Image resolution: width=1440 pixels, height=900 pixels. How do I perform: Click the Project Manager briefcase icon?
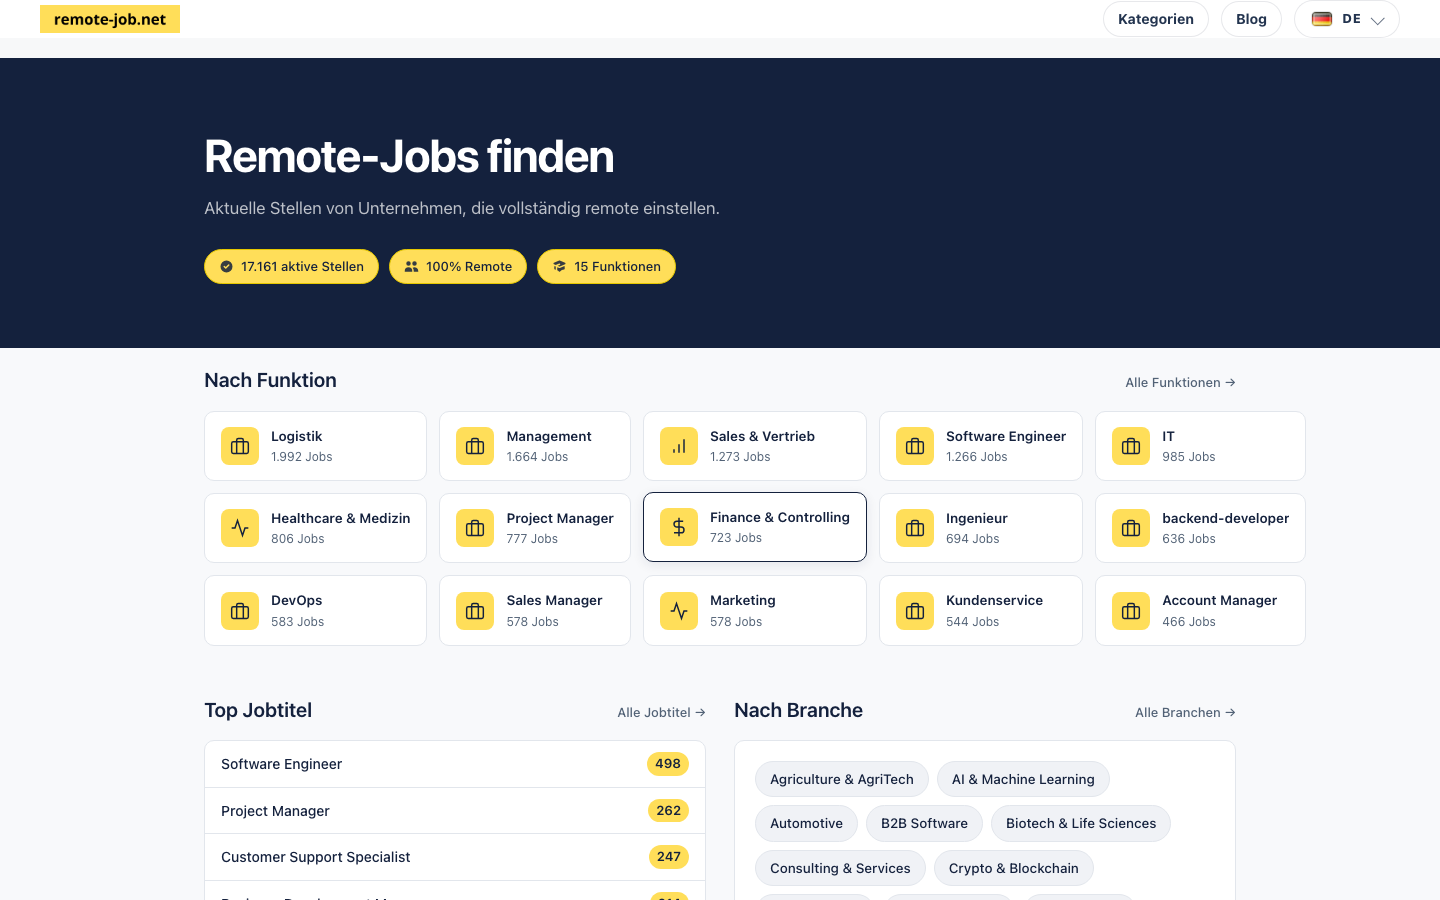click(475, 528)
